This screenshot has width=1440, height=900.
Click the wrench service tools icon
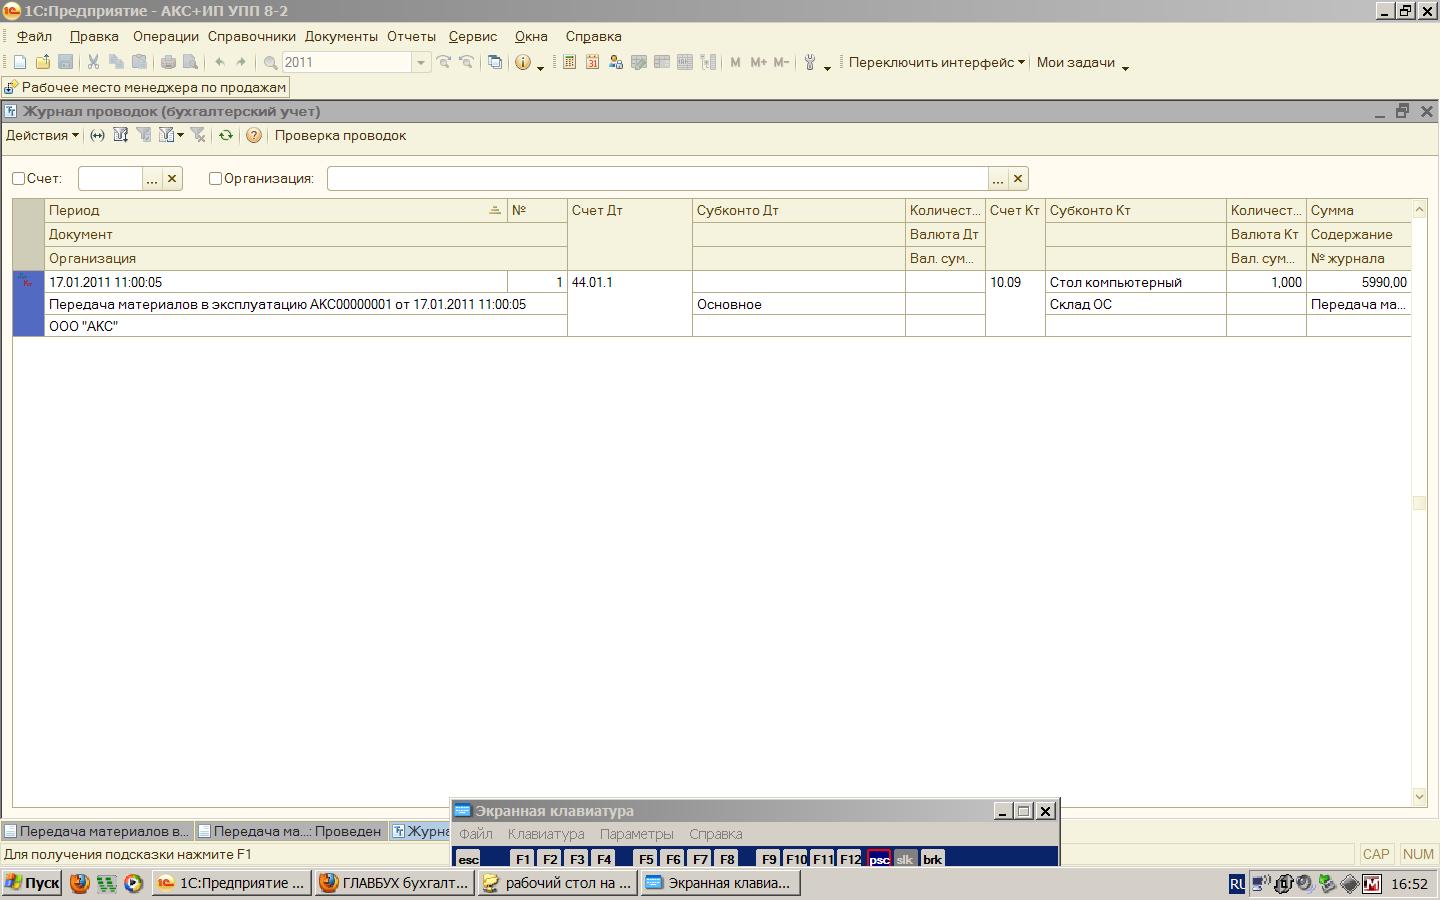click(810, 62)
